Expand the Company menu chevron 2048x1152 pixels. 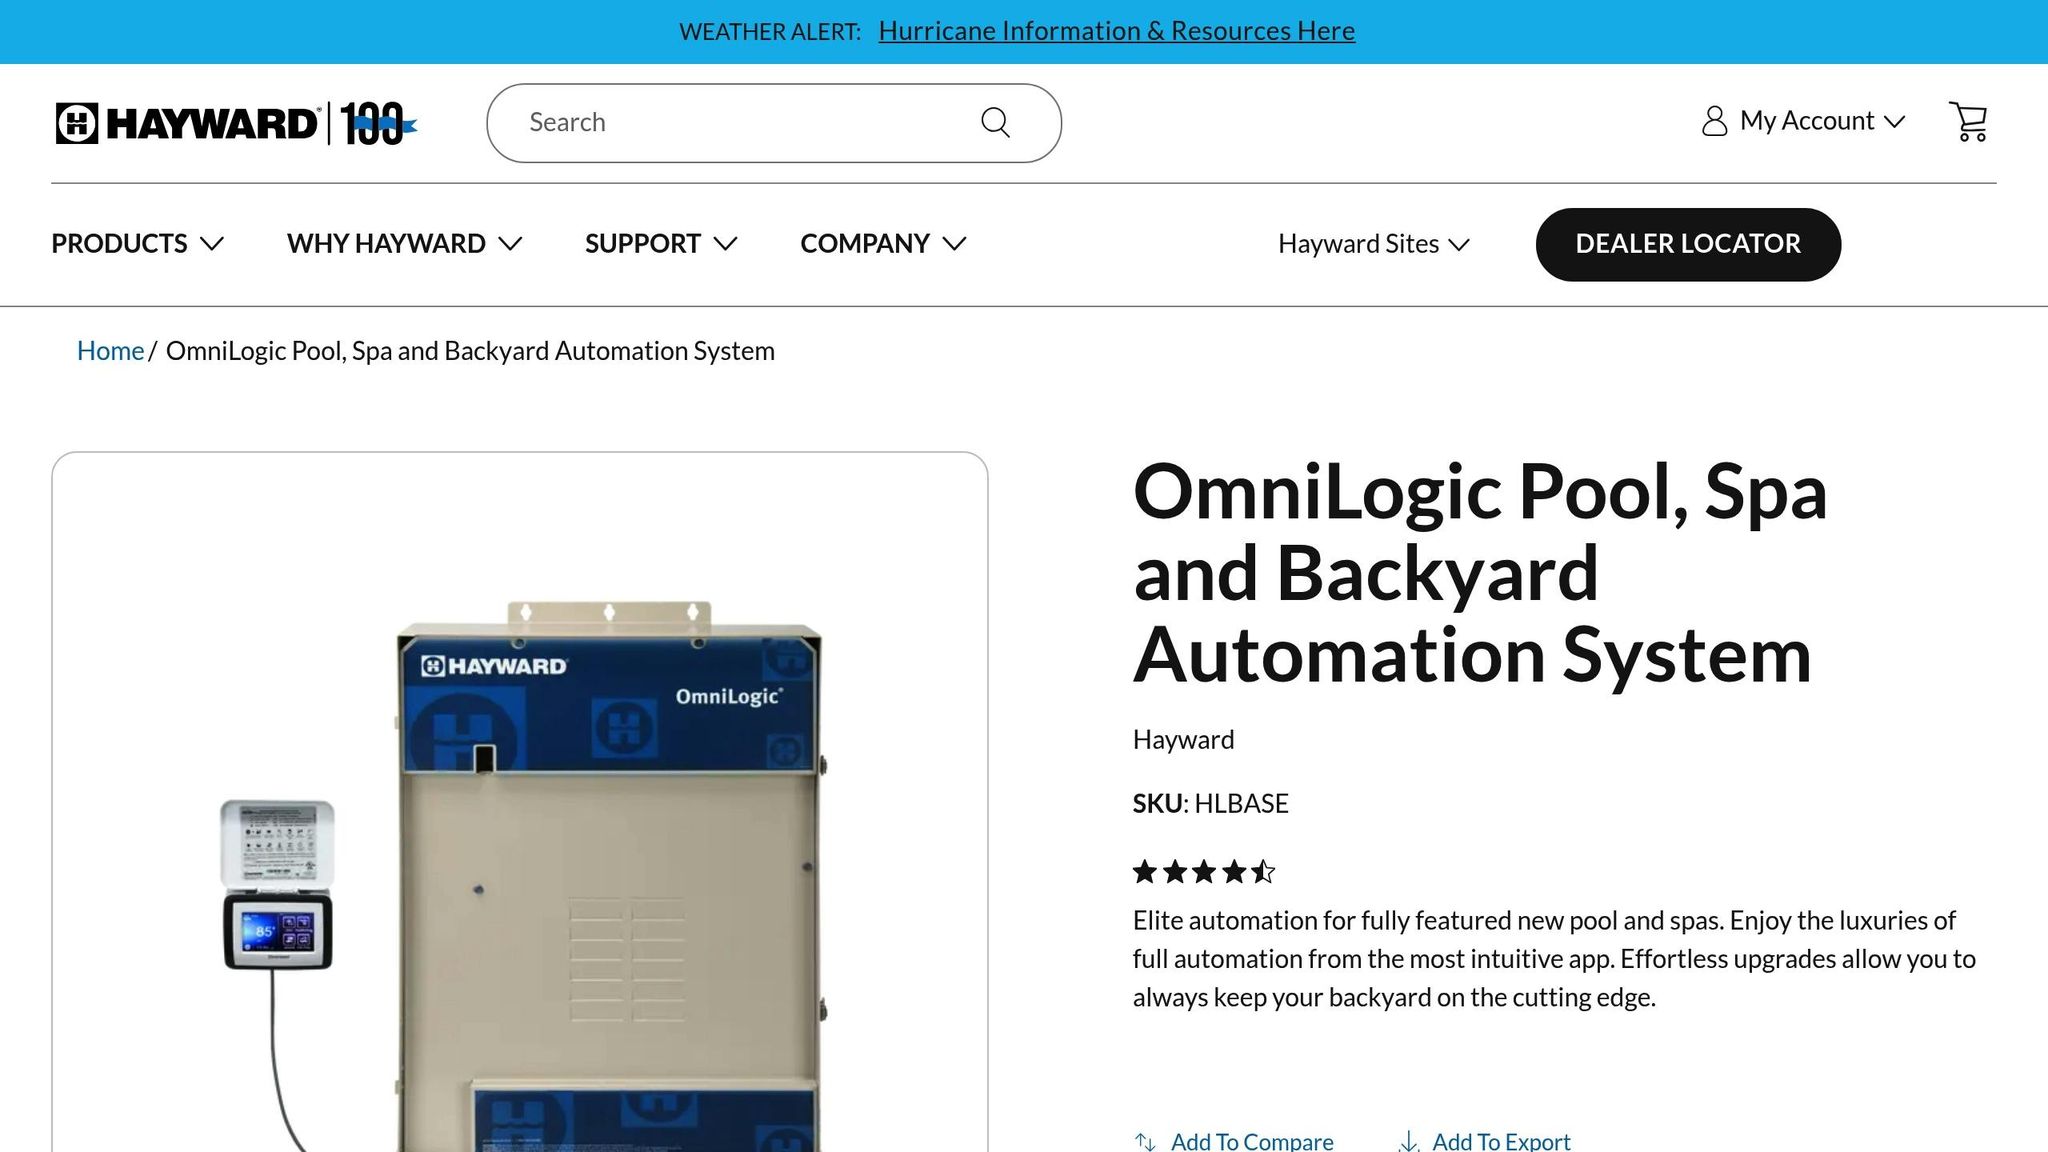click(954, 243)
